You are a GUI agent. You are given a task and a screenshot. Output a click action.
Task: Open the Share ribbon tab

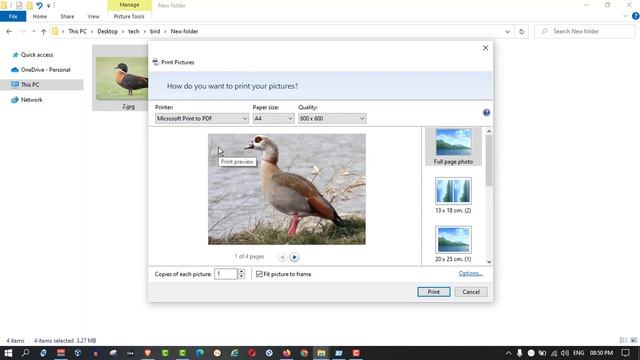pos(67,16)
